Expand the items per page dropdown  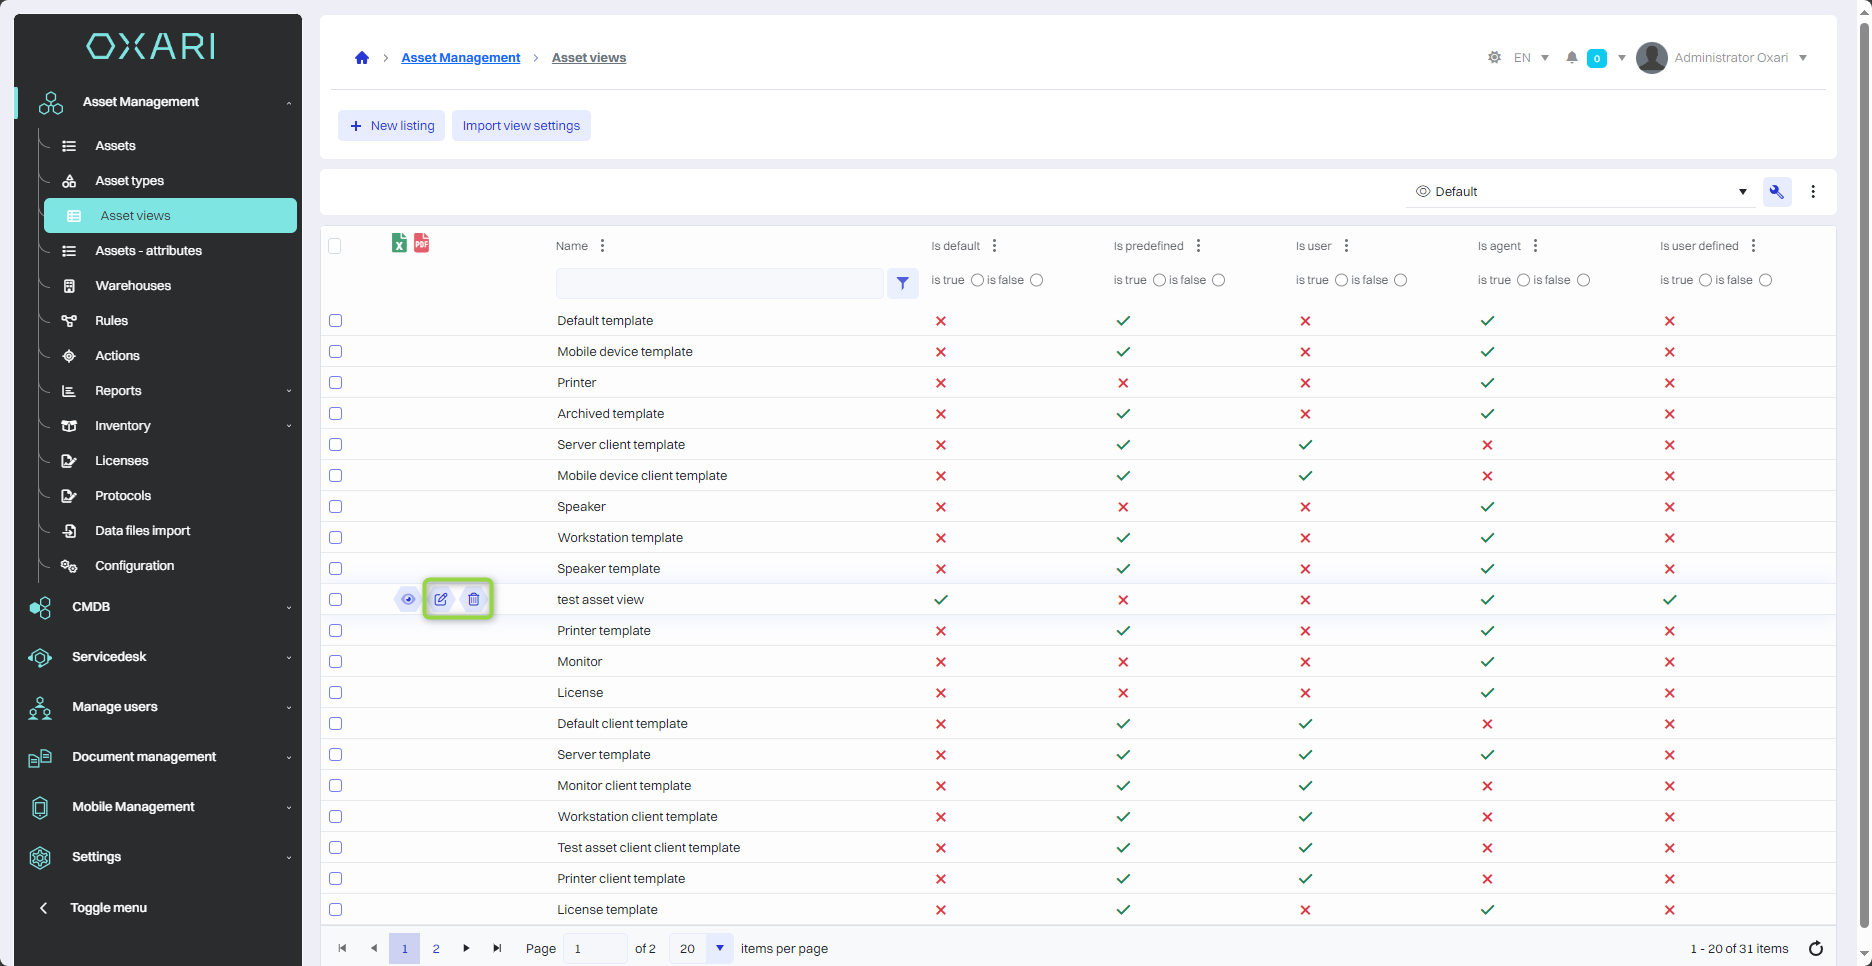pos(719,948)
